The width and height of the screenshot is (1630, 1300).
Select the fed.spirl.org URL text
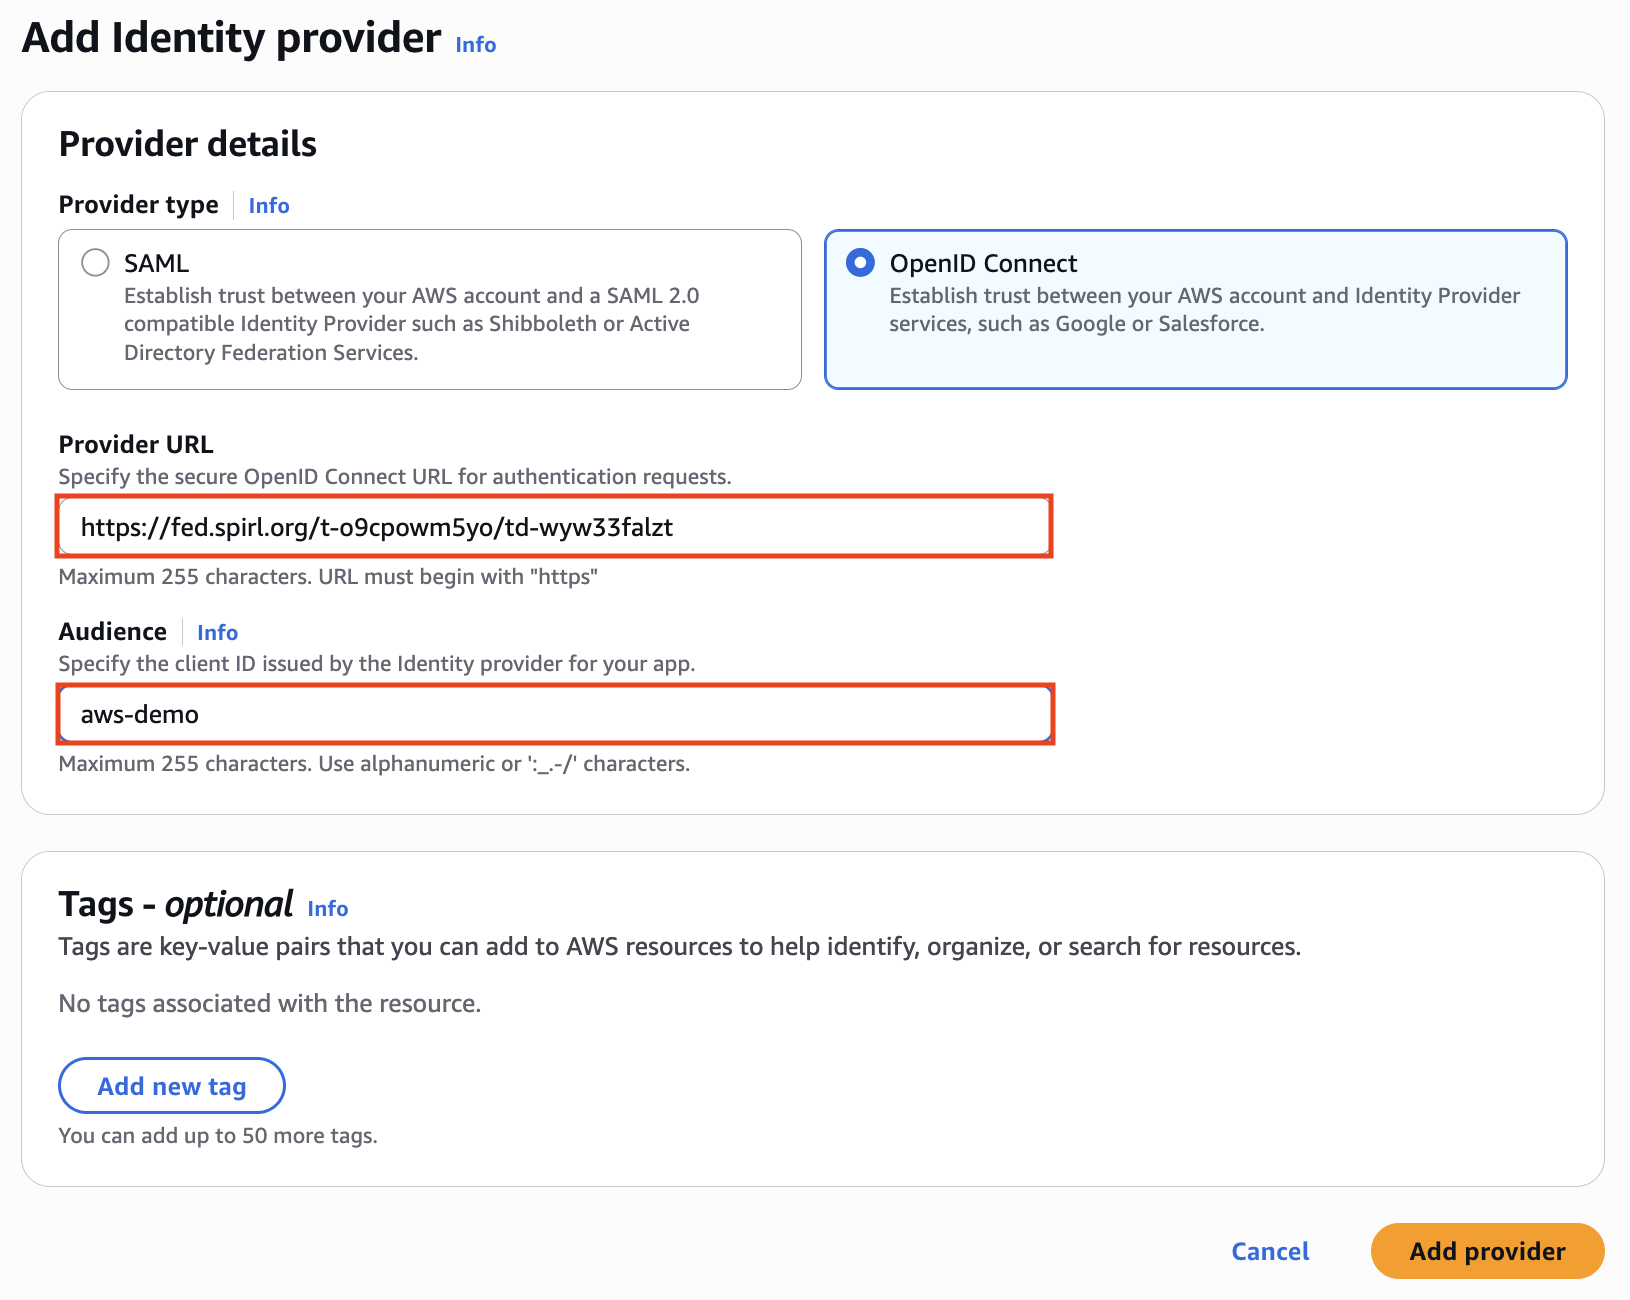pos(377,527)
